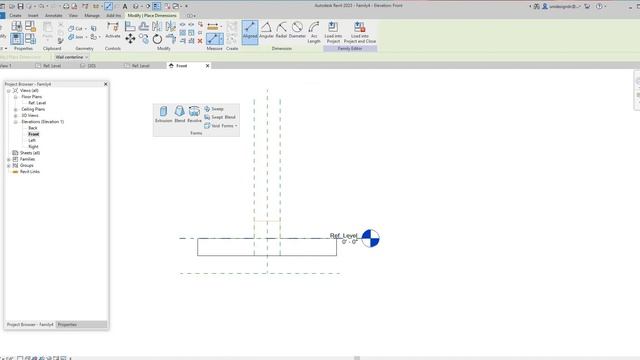Switch to Properties tab at panel bottom
This screenshot has height=360, width=640.
pyautogui.click(x=67, y=324)
